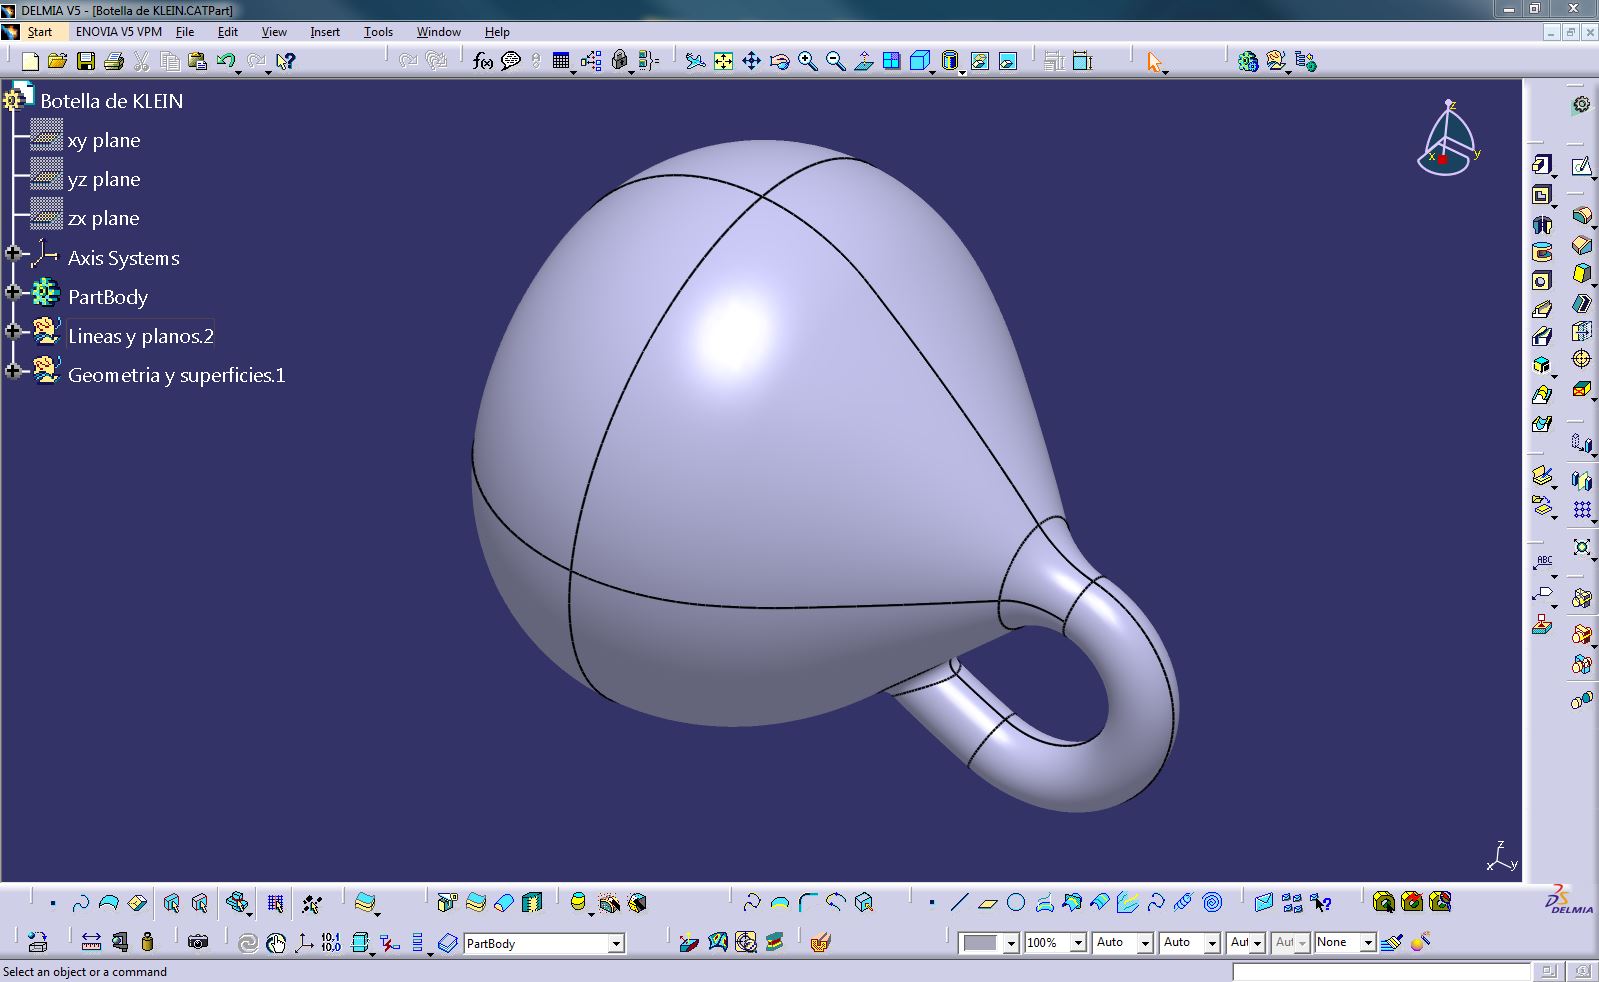Image resolution: width=1599 pixels, height=982 pixels.
Task: Click the Isometric View cube icon
Action: point(920,61)
